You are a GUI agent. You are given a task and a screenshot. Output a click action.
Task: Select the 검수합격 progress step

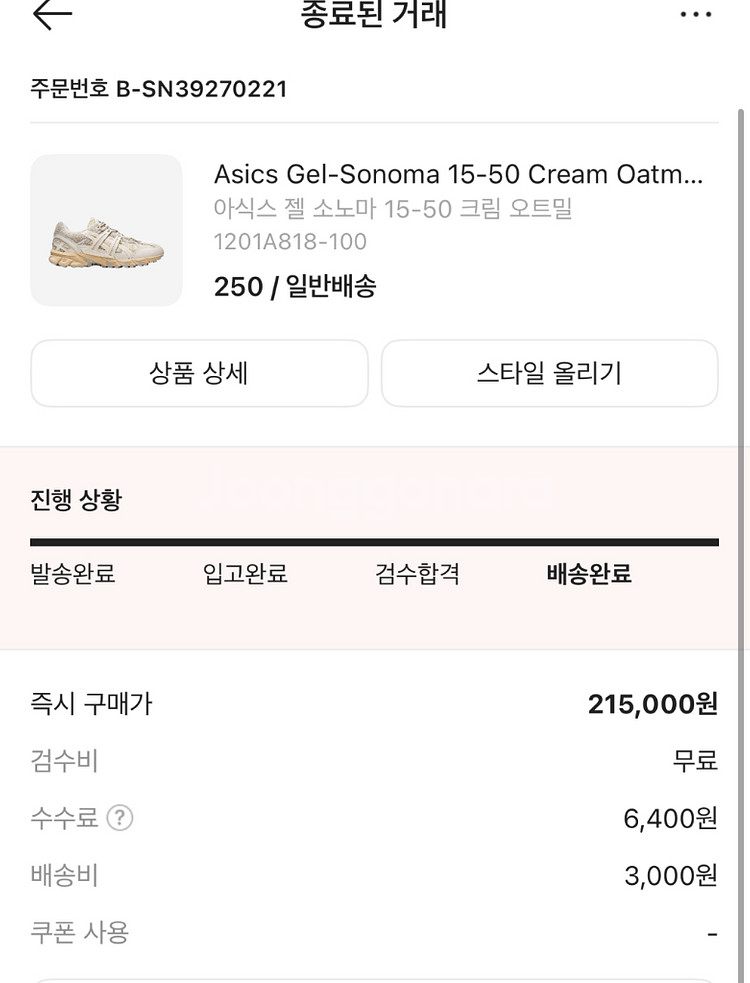tap(417, 575)
